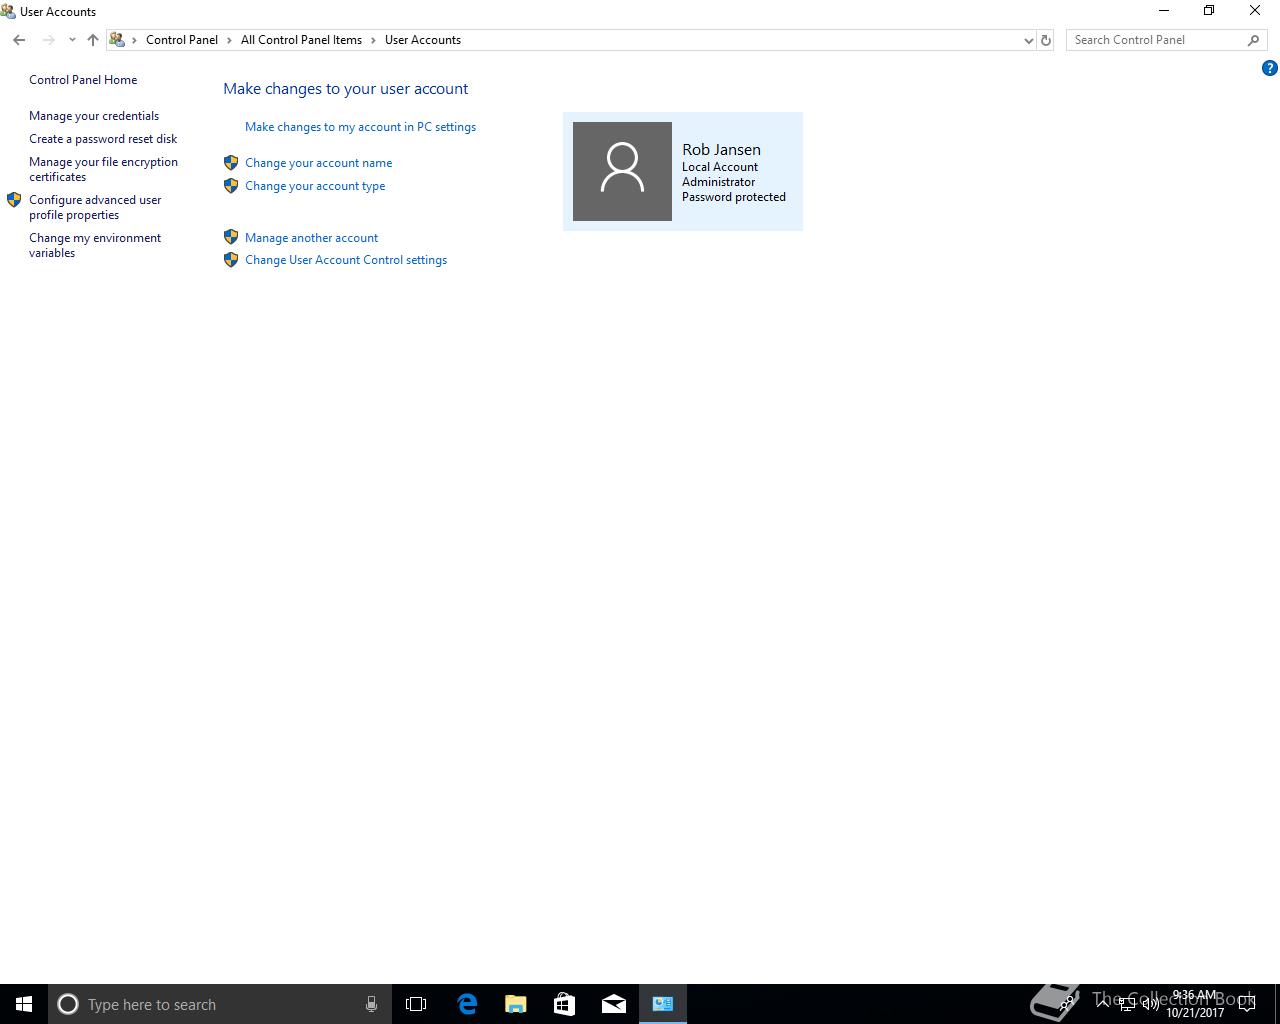Open the blue Help question mark
This screenshot has height=1024, width=1280.
[x=1270, y=69]
